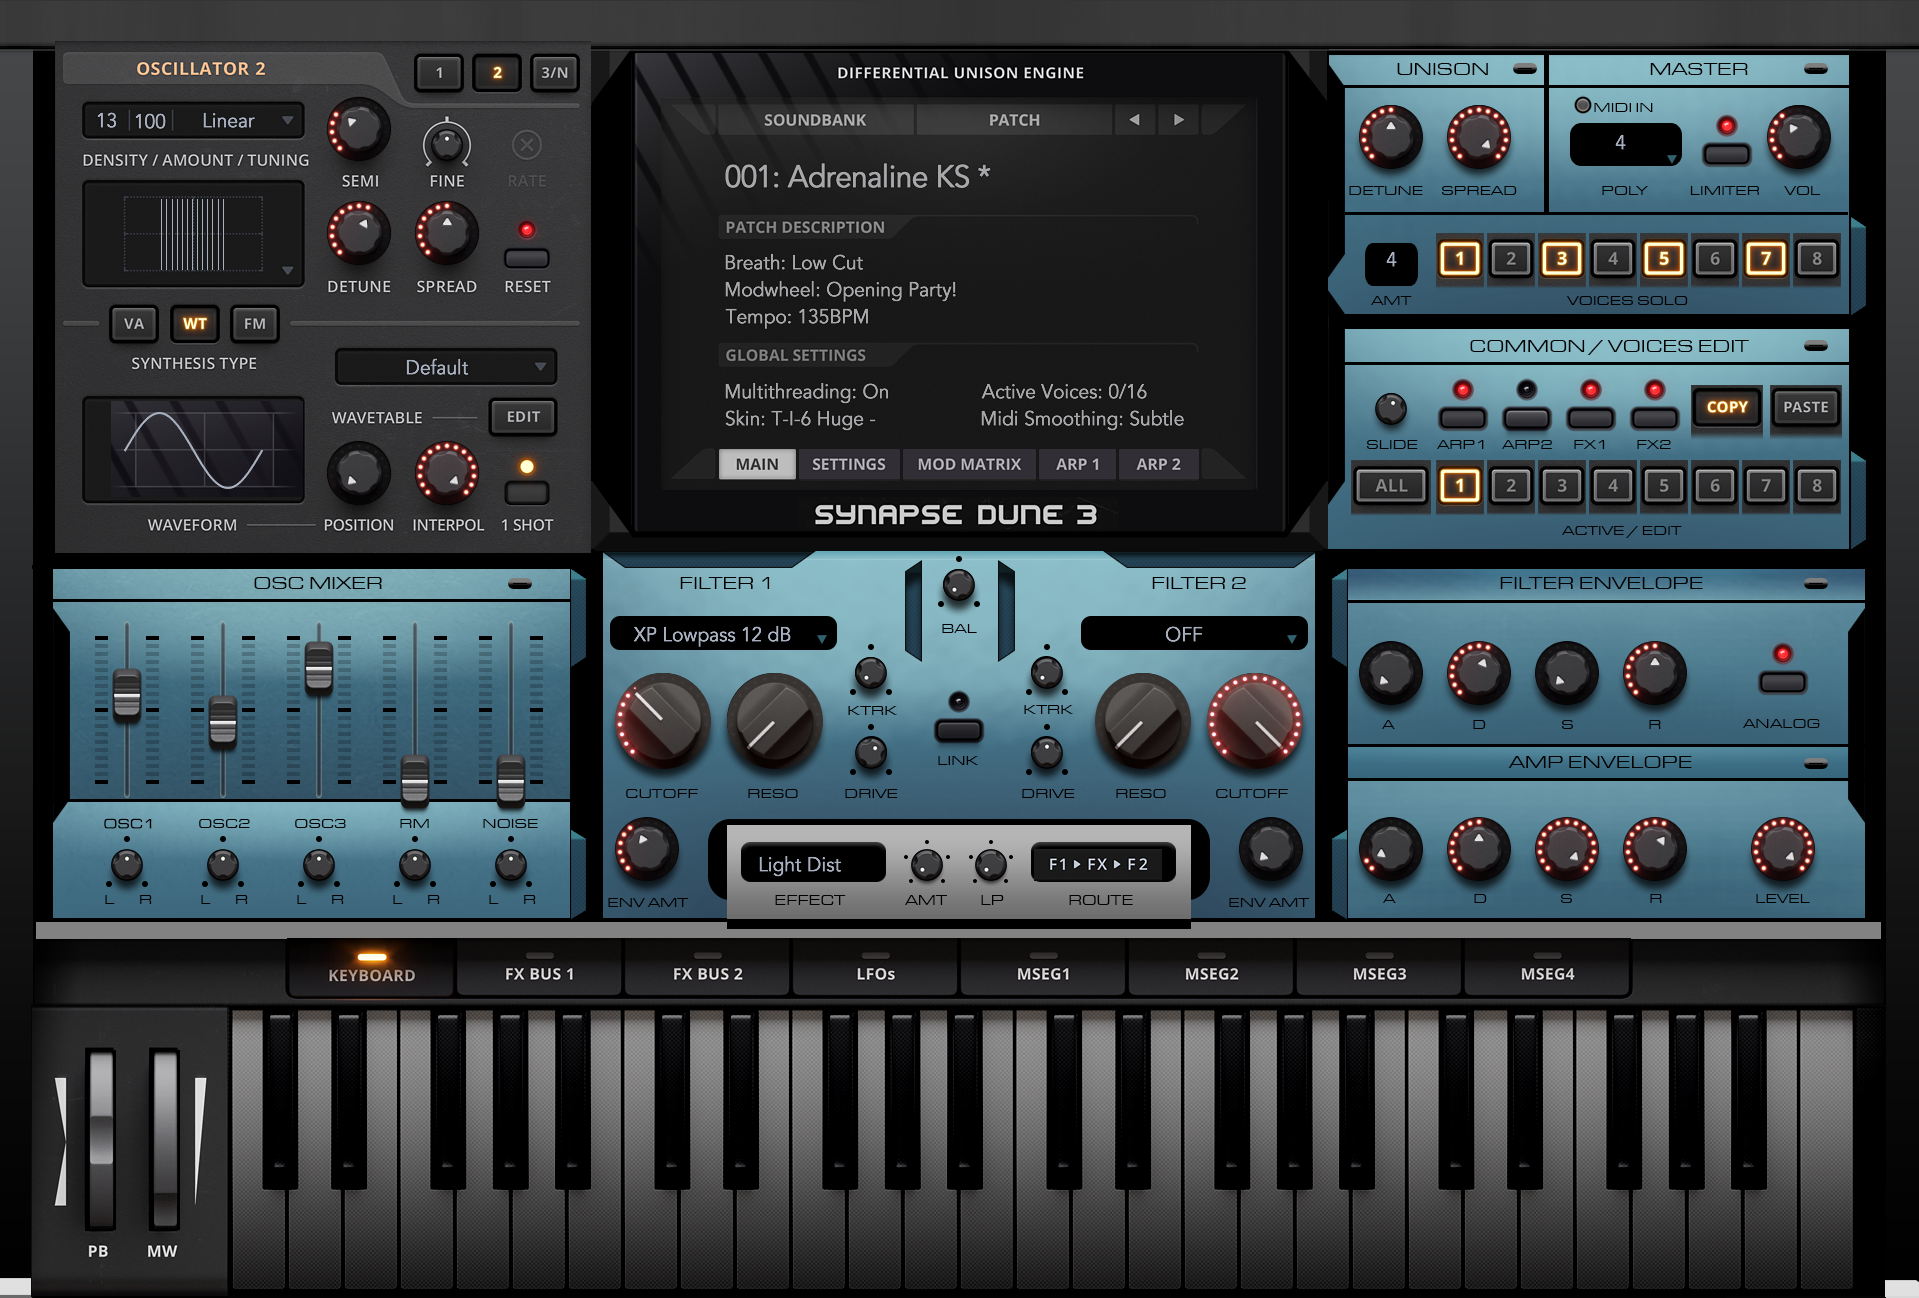Click the Master VOL knob
The height and width of the screenshot is (1298, 1919).
(x=1799, y=137)
